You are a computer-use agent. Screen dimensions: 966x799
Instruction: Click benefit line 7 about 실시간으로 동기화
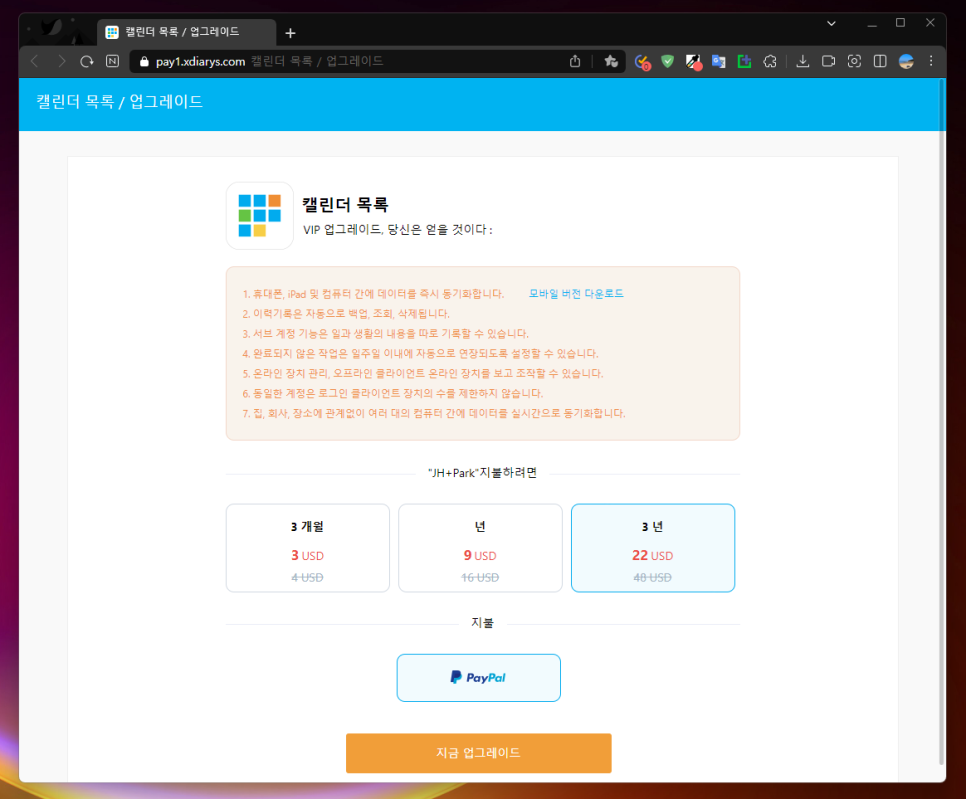coord(434,413)
